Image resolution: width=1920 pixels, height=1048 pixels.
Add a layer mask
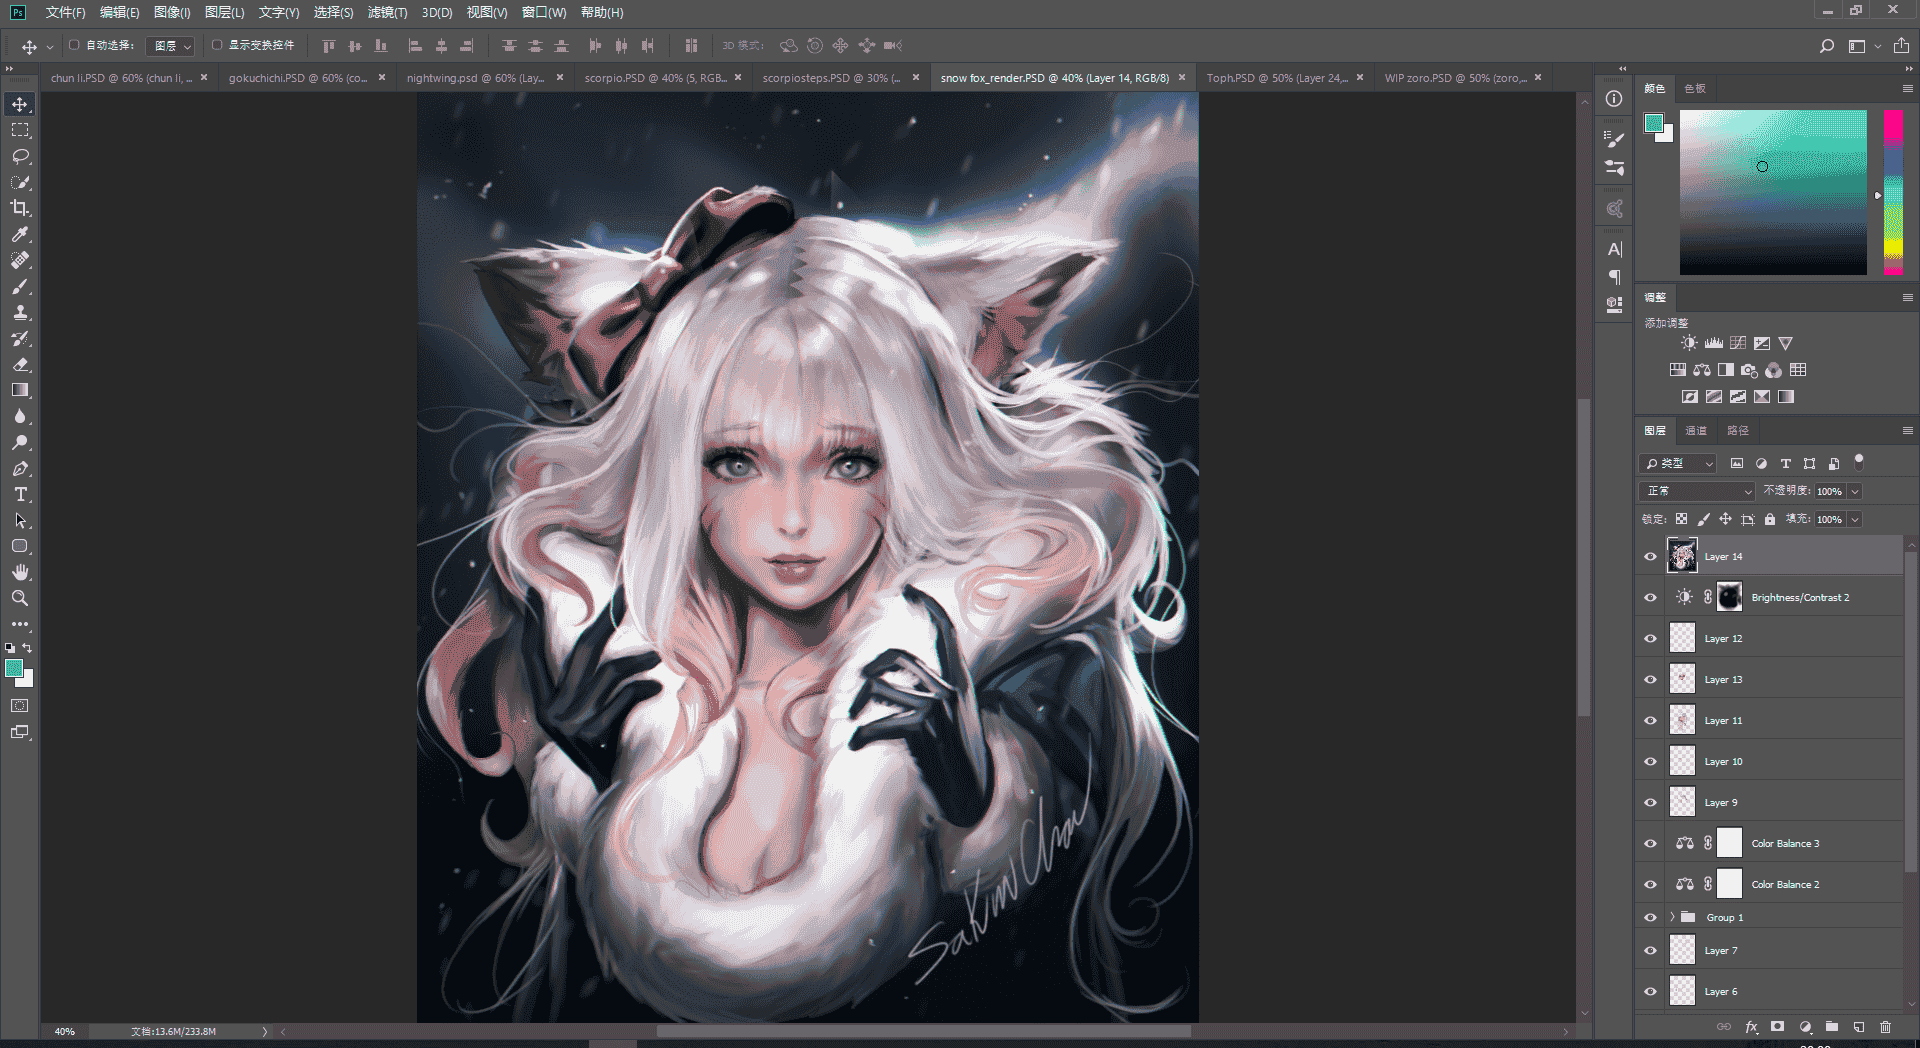pyautogui.click(x=1777, y=1027)
